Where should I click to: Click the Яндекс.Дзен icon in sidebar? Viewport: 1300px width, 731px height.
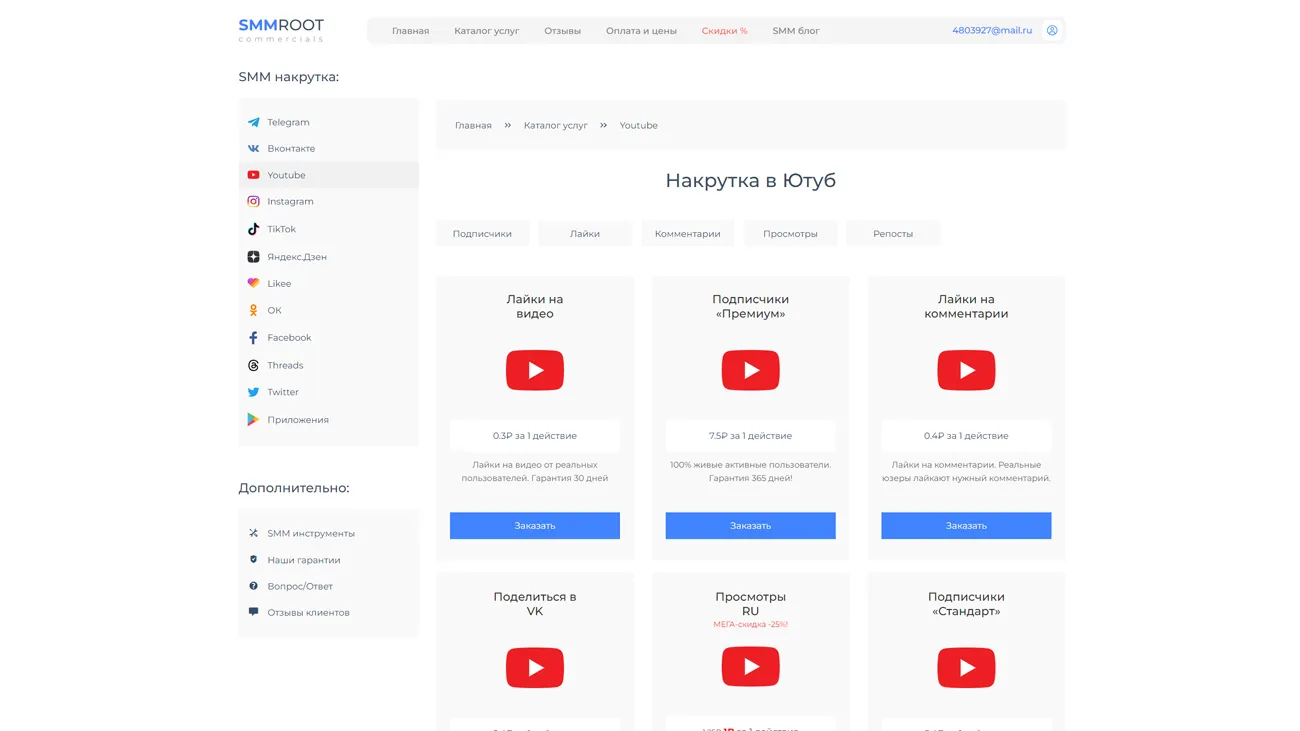tap(253, 257)
